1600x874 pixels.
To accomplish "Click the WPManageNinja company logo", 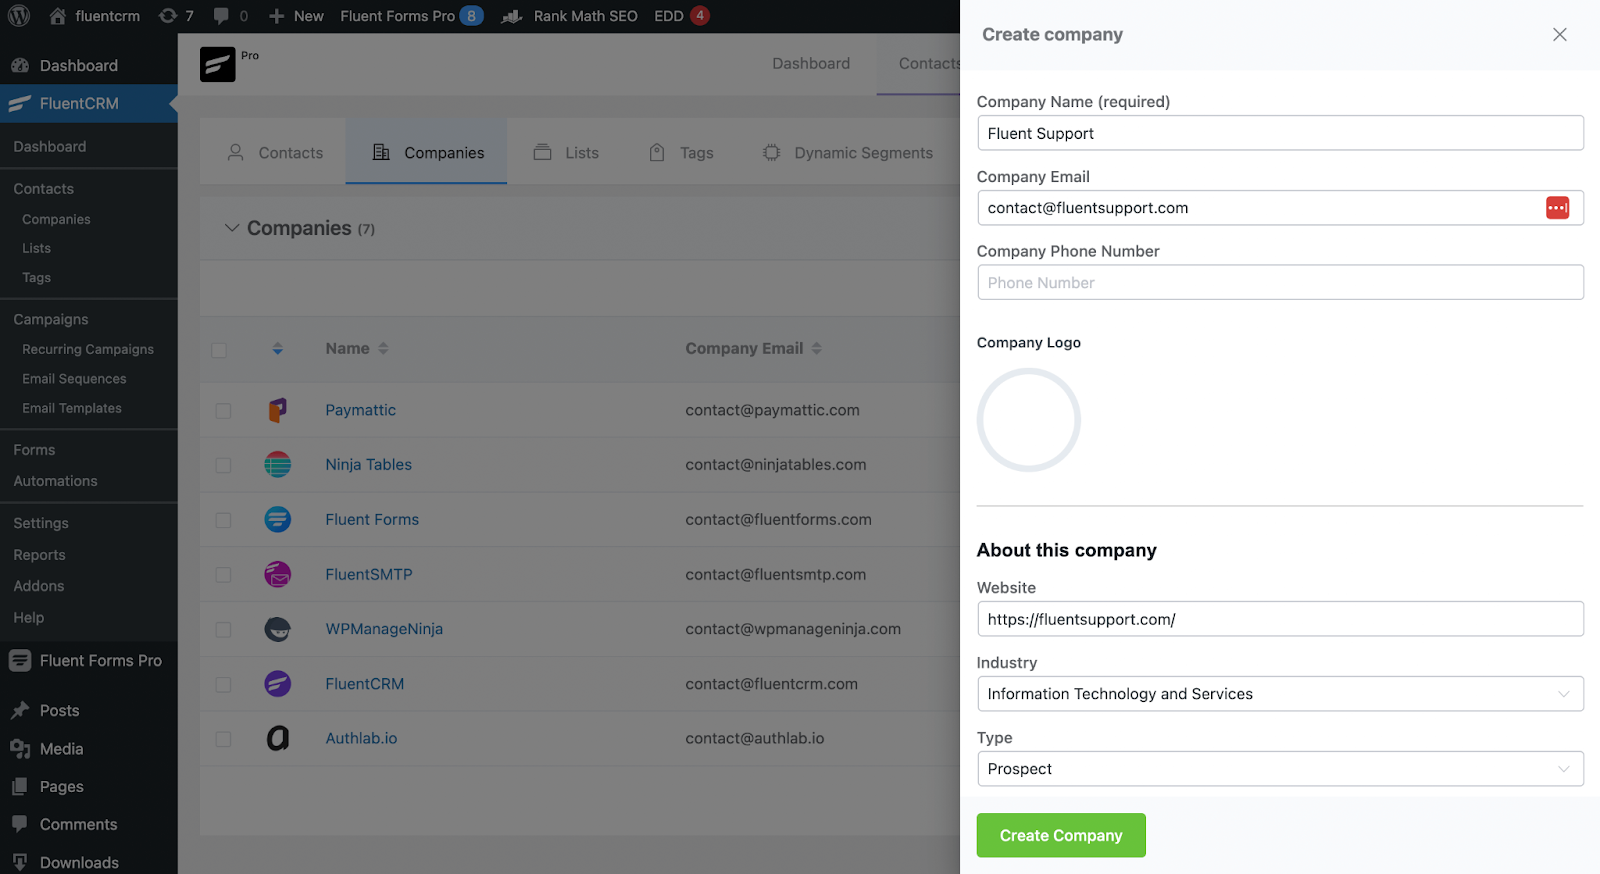I will pos(278,629).
